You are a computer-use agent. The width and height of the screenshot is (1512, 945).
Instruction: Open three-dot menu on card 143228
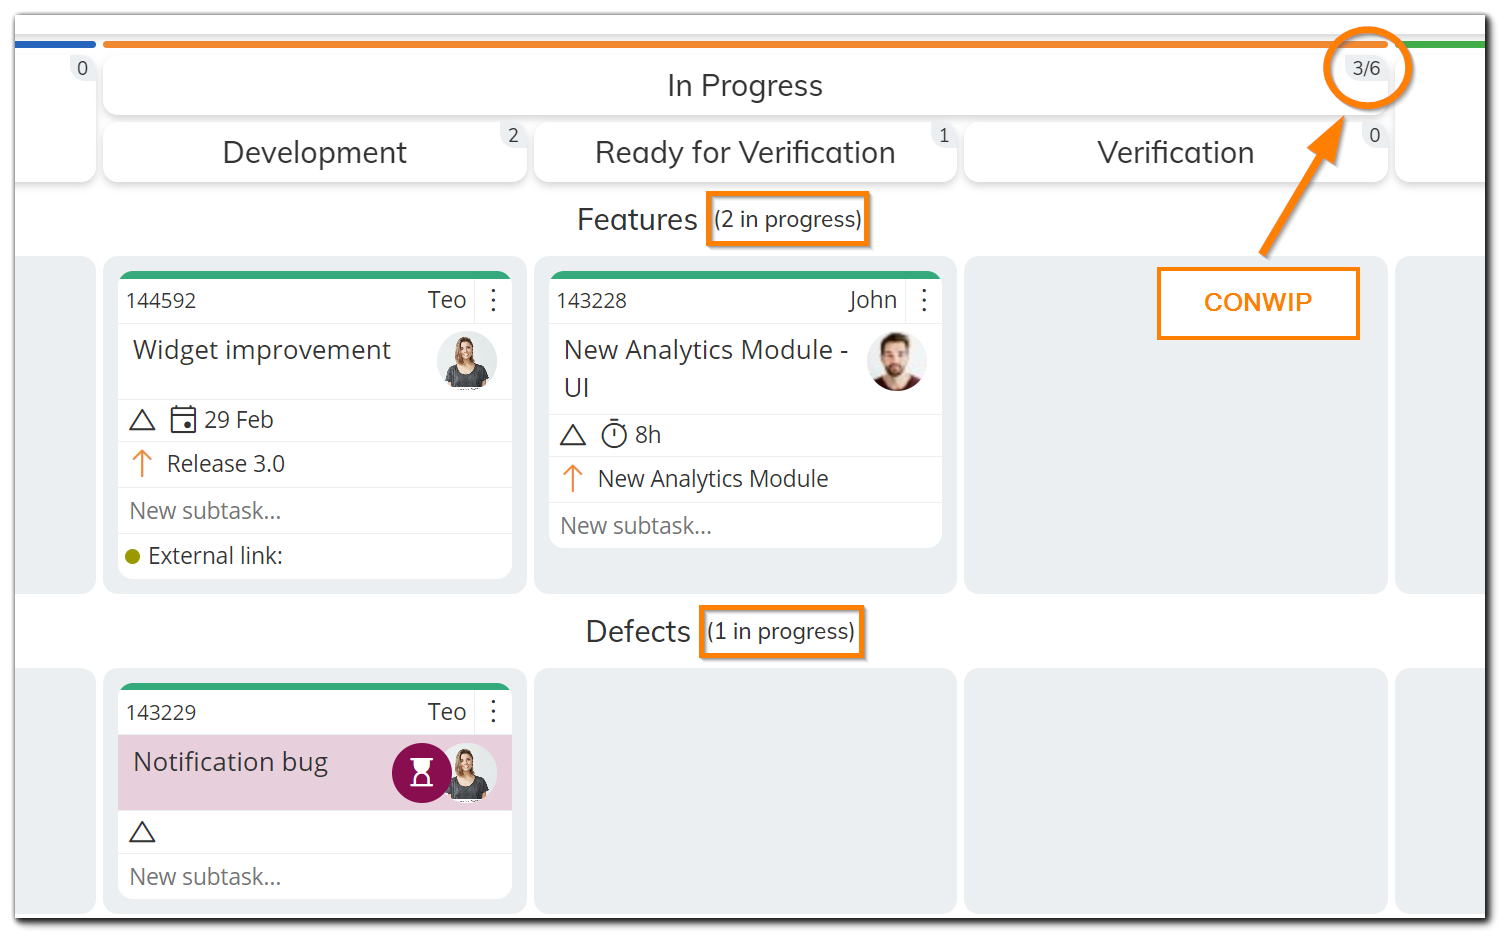point(924,300)
